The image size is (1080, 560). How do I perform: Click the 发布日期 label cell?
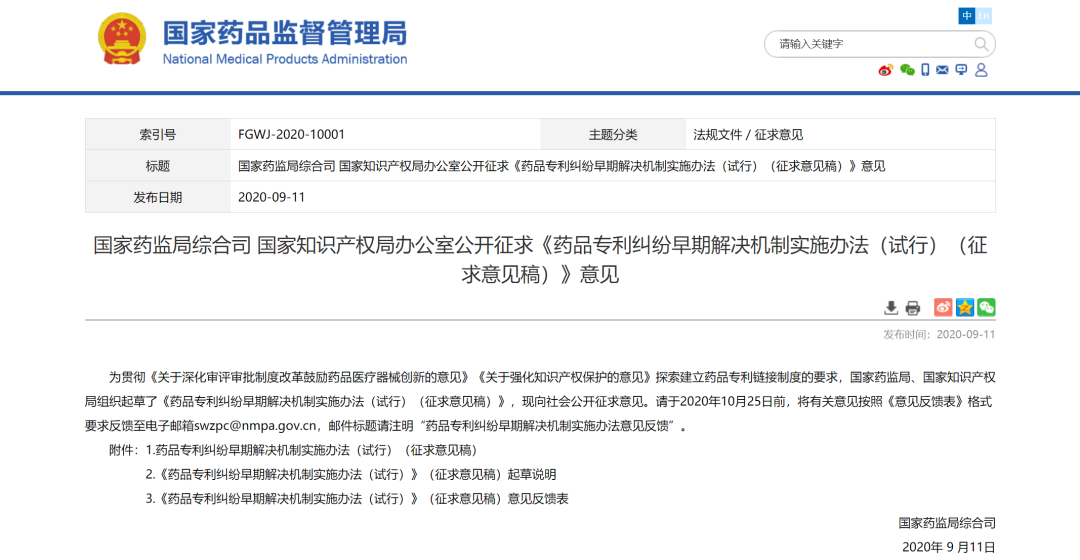pyautogui.click(x=158, y=197)
